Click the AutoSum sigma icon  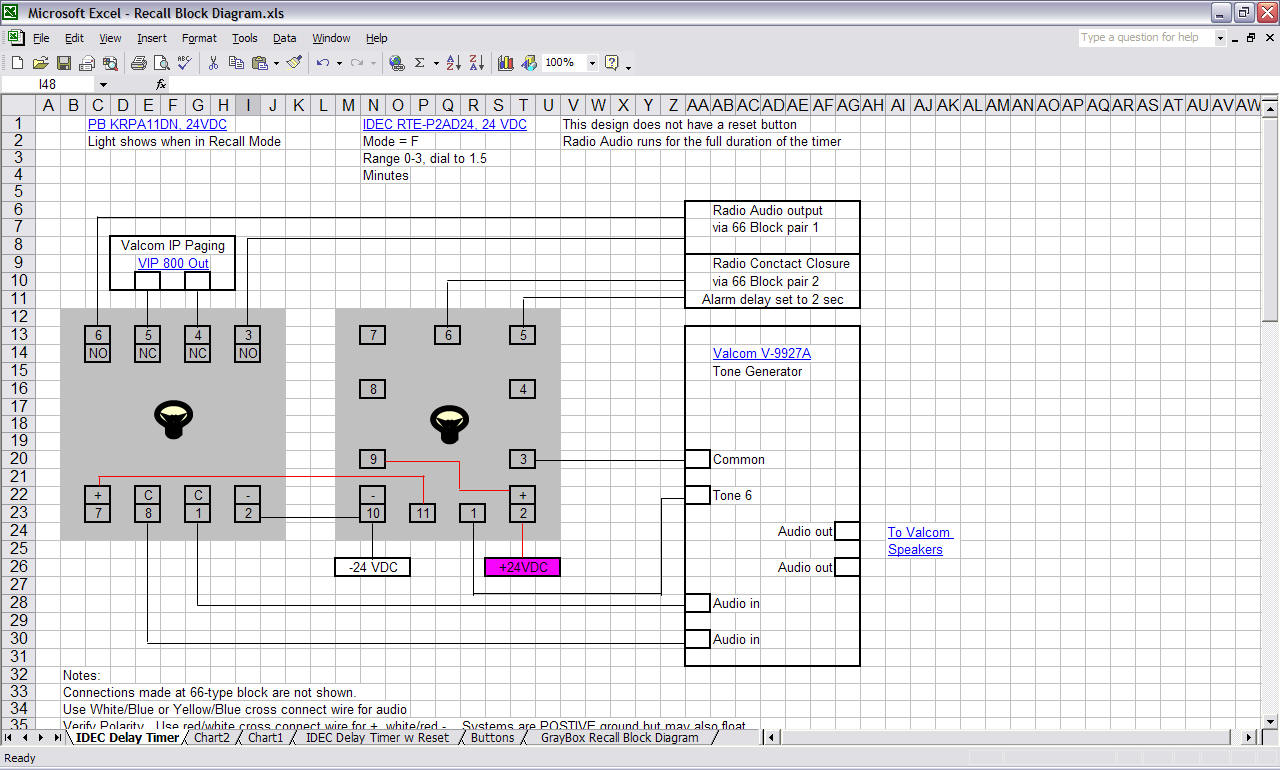pos(420,63)
